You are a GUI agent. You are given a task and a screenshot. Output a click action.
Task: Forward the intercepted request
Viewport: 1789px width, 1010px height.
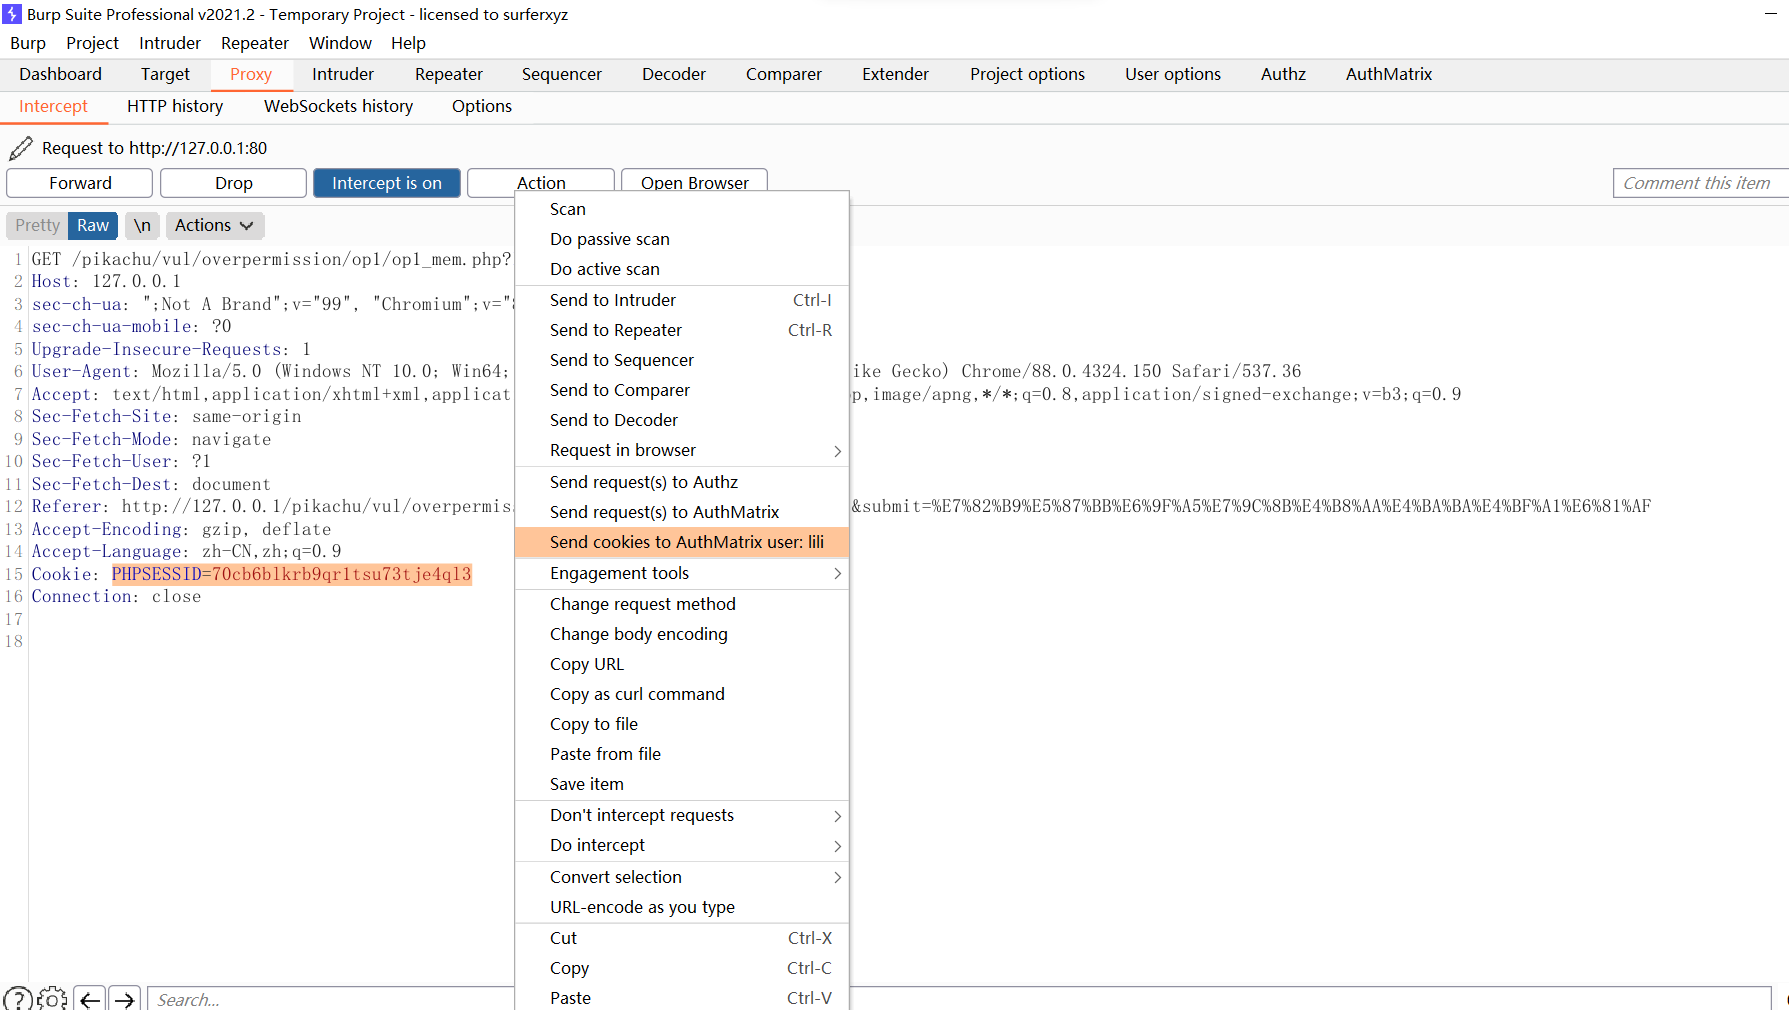click(79, 183)
